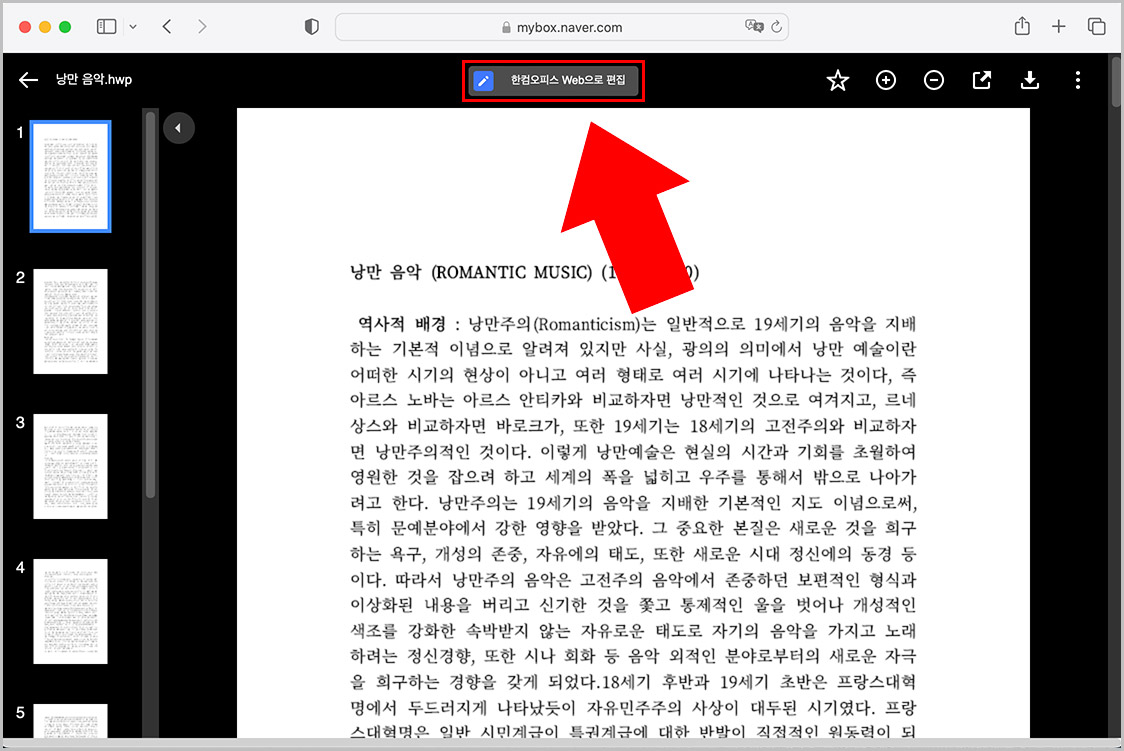Open Safari privacy shield report

[311, 27]
